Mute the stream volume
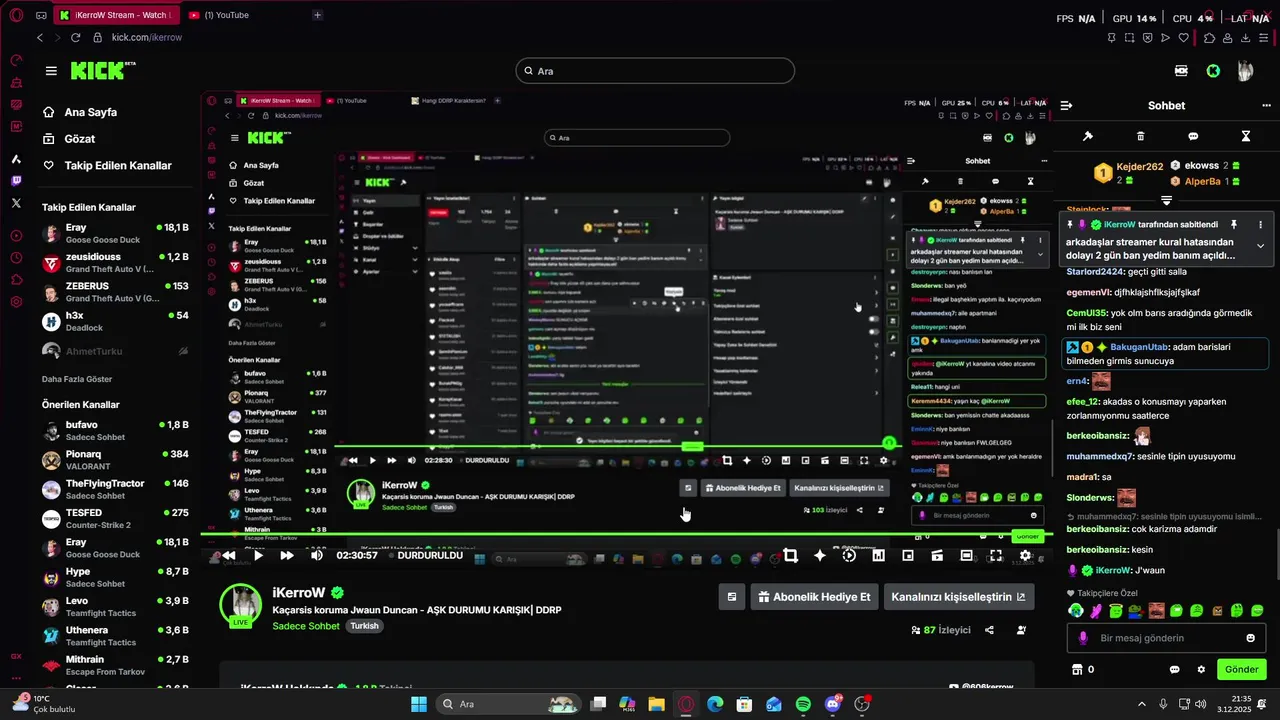 pos(317,555)
